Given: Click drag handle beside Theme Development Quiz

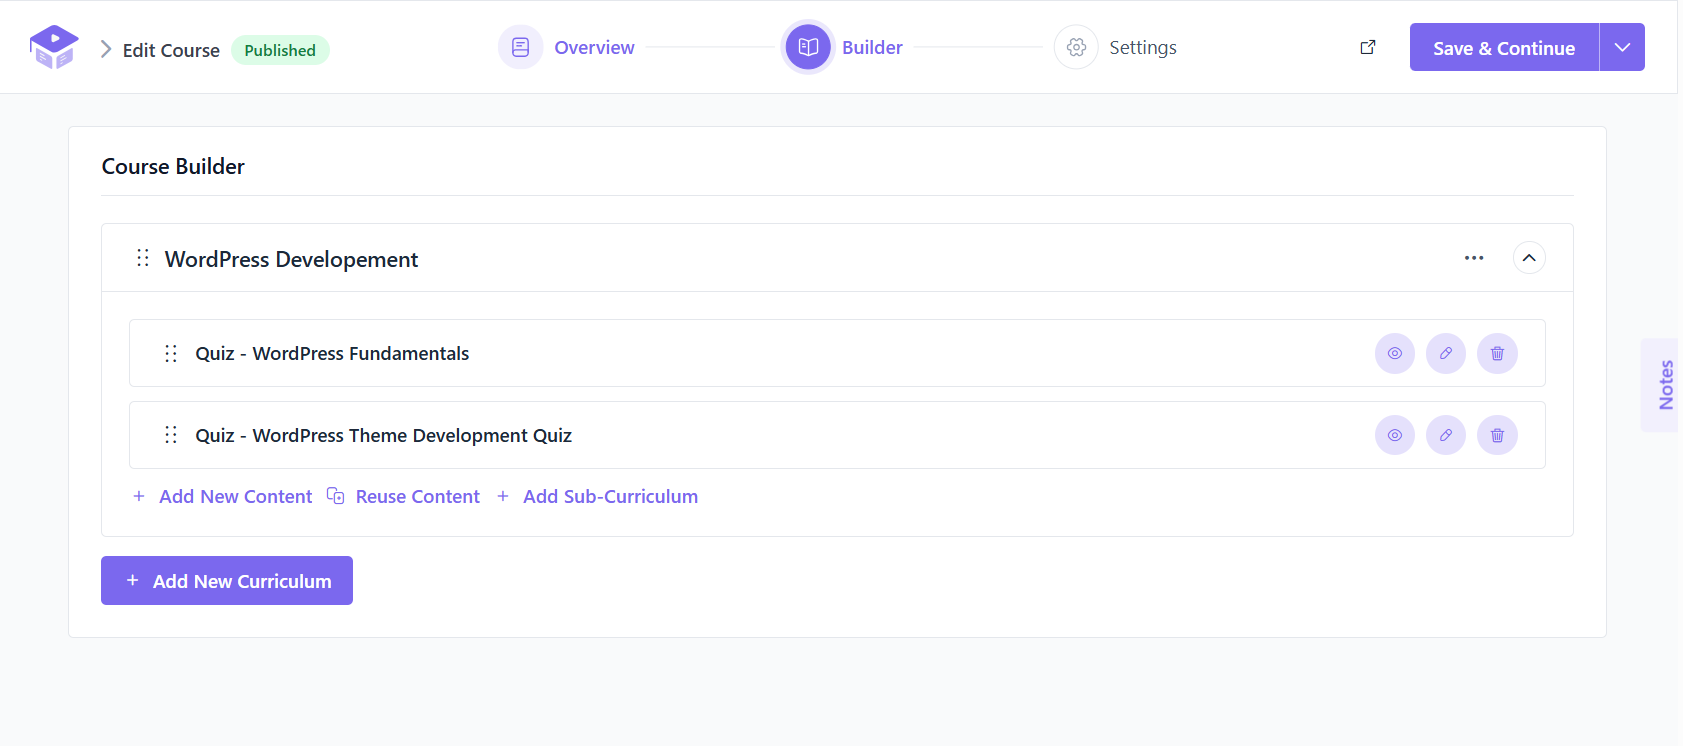Looking at the screenshot, I should click(x=171, y=435).
